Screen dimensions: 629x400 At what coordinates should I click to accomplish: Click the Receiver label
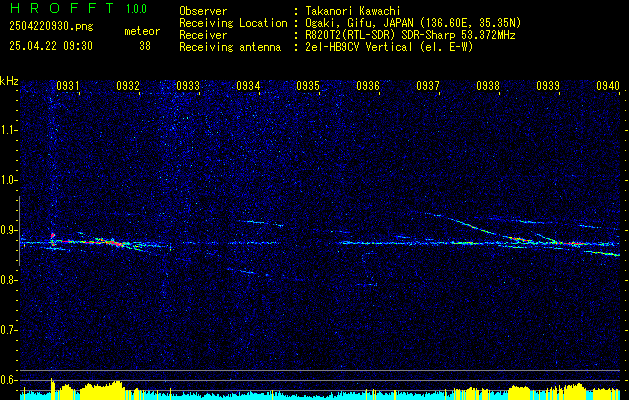203,35
